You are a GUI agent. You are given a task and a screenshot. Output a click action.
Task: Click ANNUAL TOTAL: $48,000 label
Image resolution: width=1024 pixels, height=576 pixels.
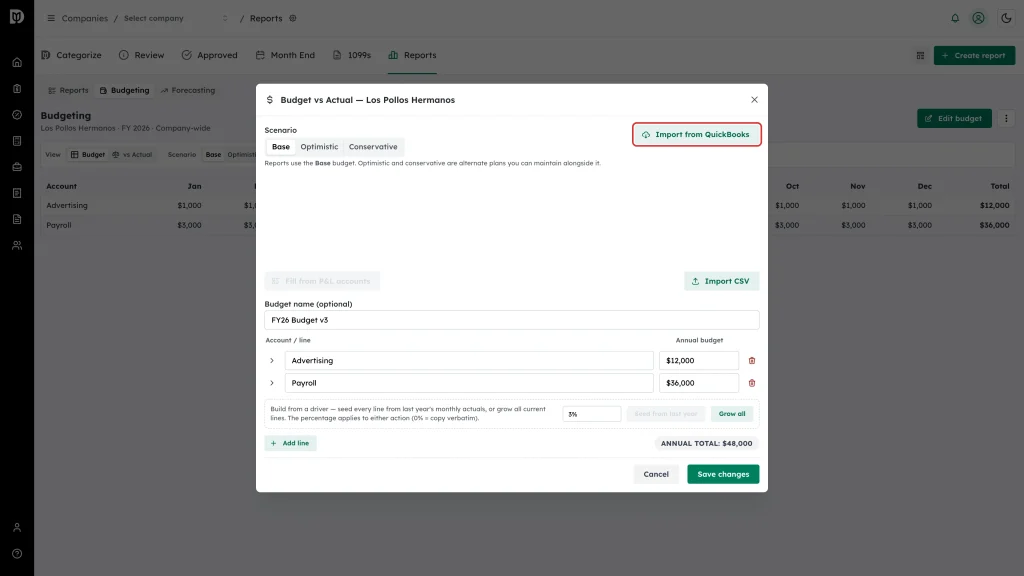706,443
